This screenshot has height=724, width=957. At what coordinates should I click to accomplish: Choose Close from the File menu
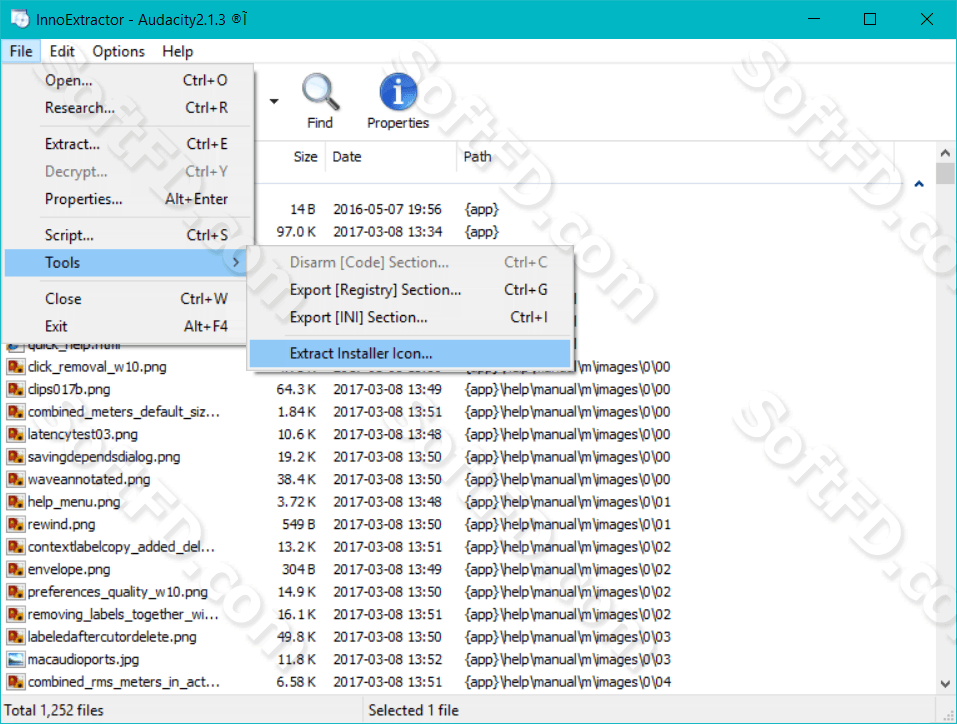coord(128,299)
